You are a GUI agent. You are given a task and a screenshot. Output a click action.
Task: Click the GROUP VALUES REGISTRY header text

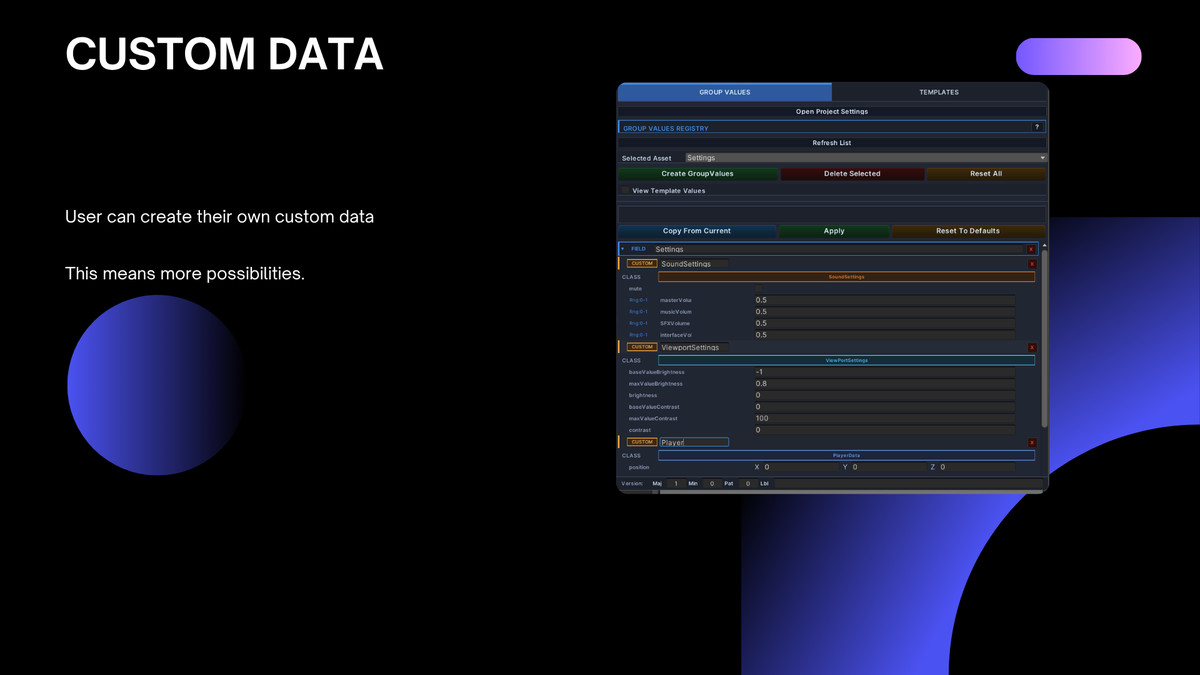coord(666,128)
